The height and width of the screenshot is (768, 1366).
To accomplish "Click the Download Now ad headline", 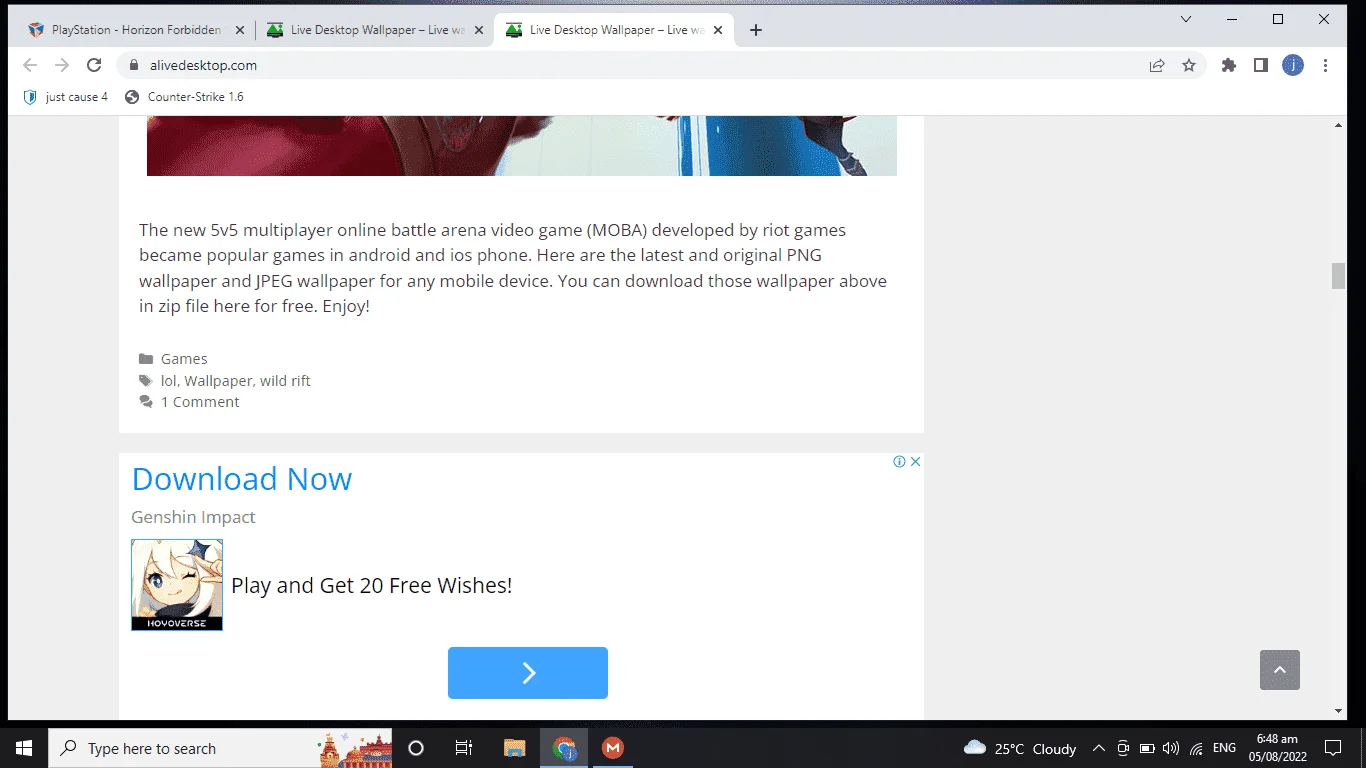I will (x=242, y=479).
